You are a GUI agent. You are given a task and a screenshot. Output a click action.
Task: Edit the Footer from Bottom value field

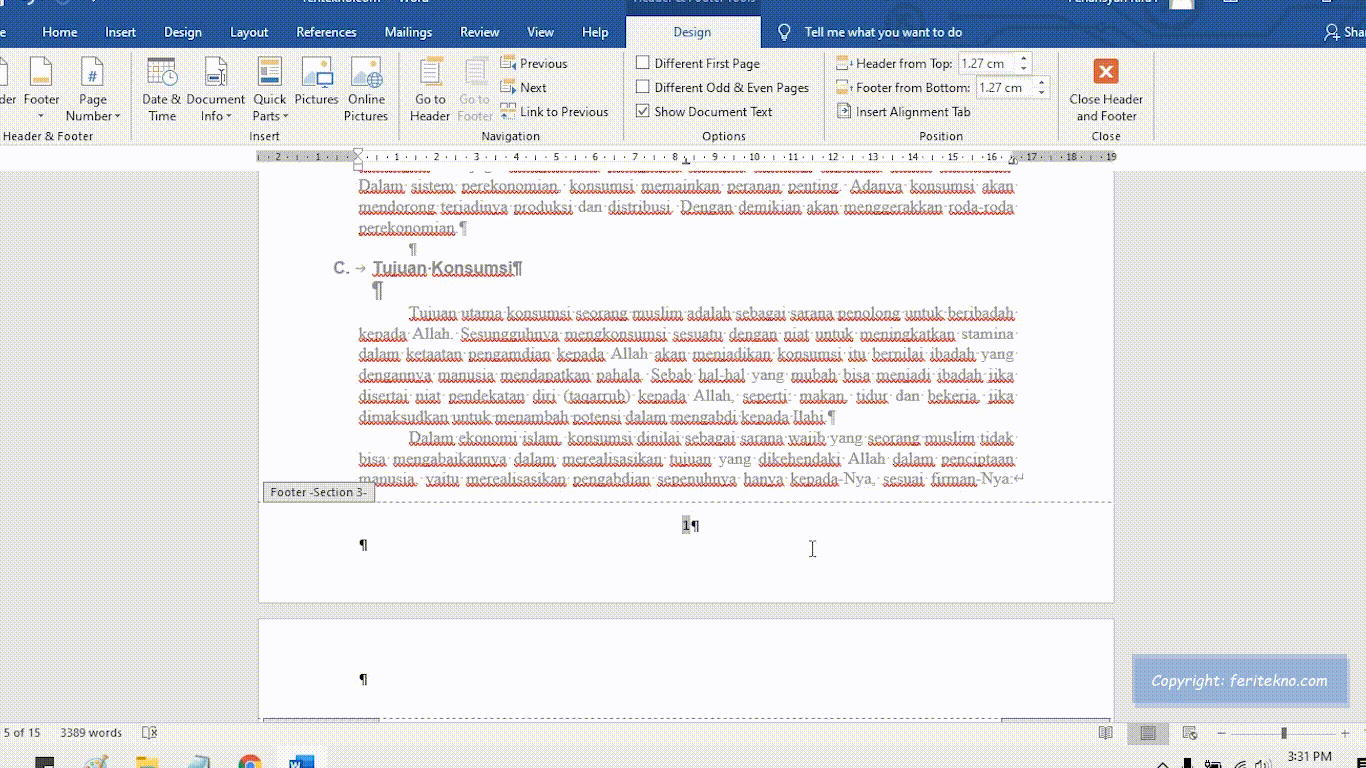(x=1003, y=87)
